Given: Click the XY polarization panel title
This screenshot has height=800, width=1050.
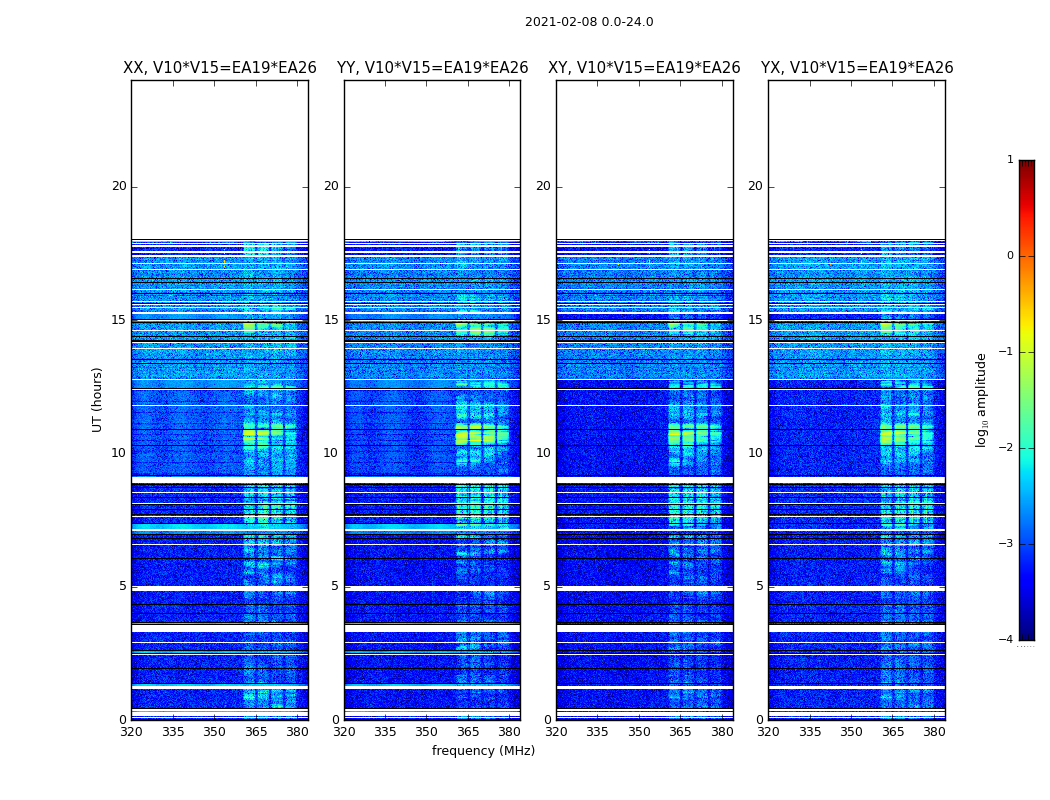Looking at the screenshot, I should click(644, 68).
